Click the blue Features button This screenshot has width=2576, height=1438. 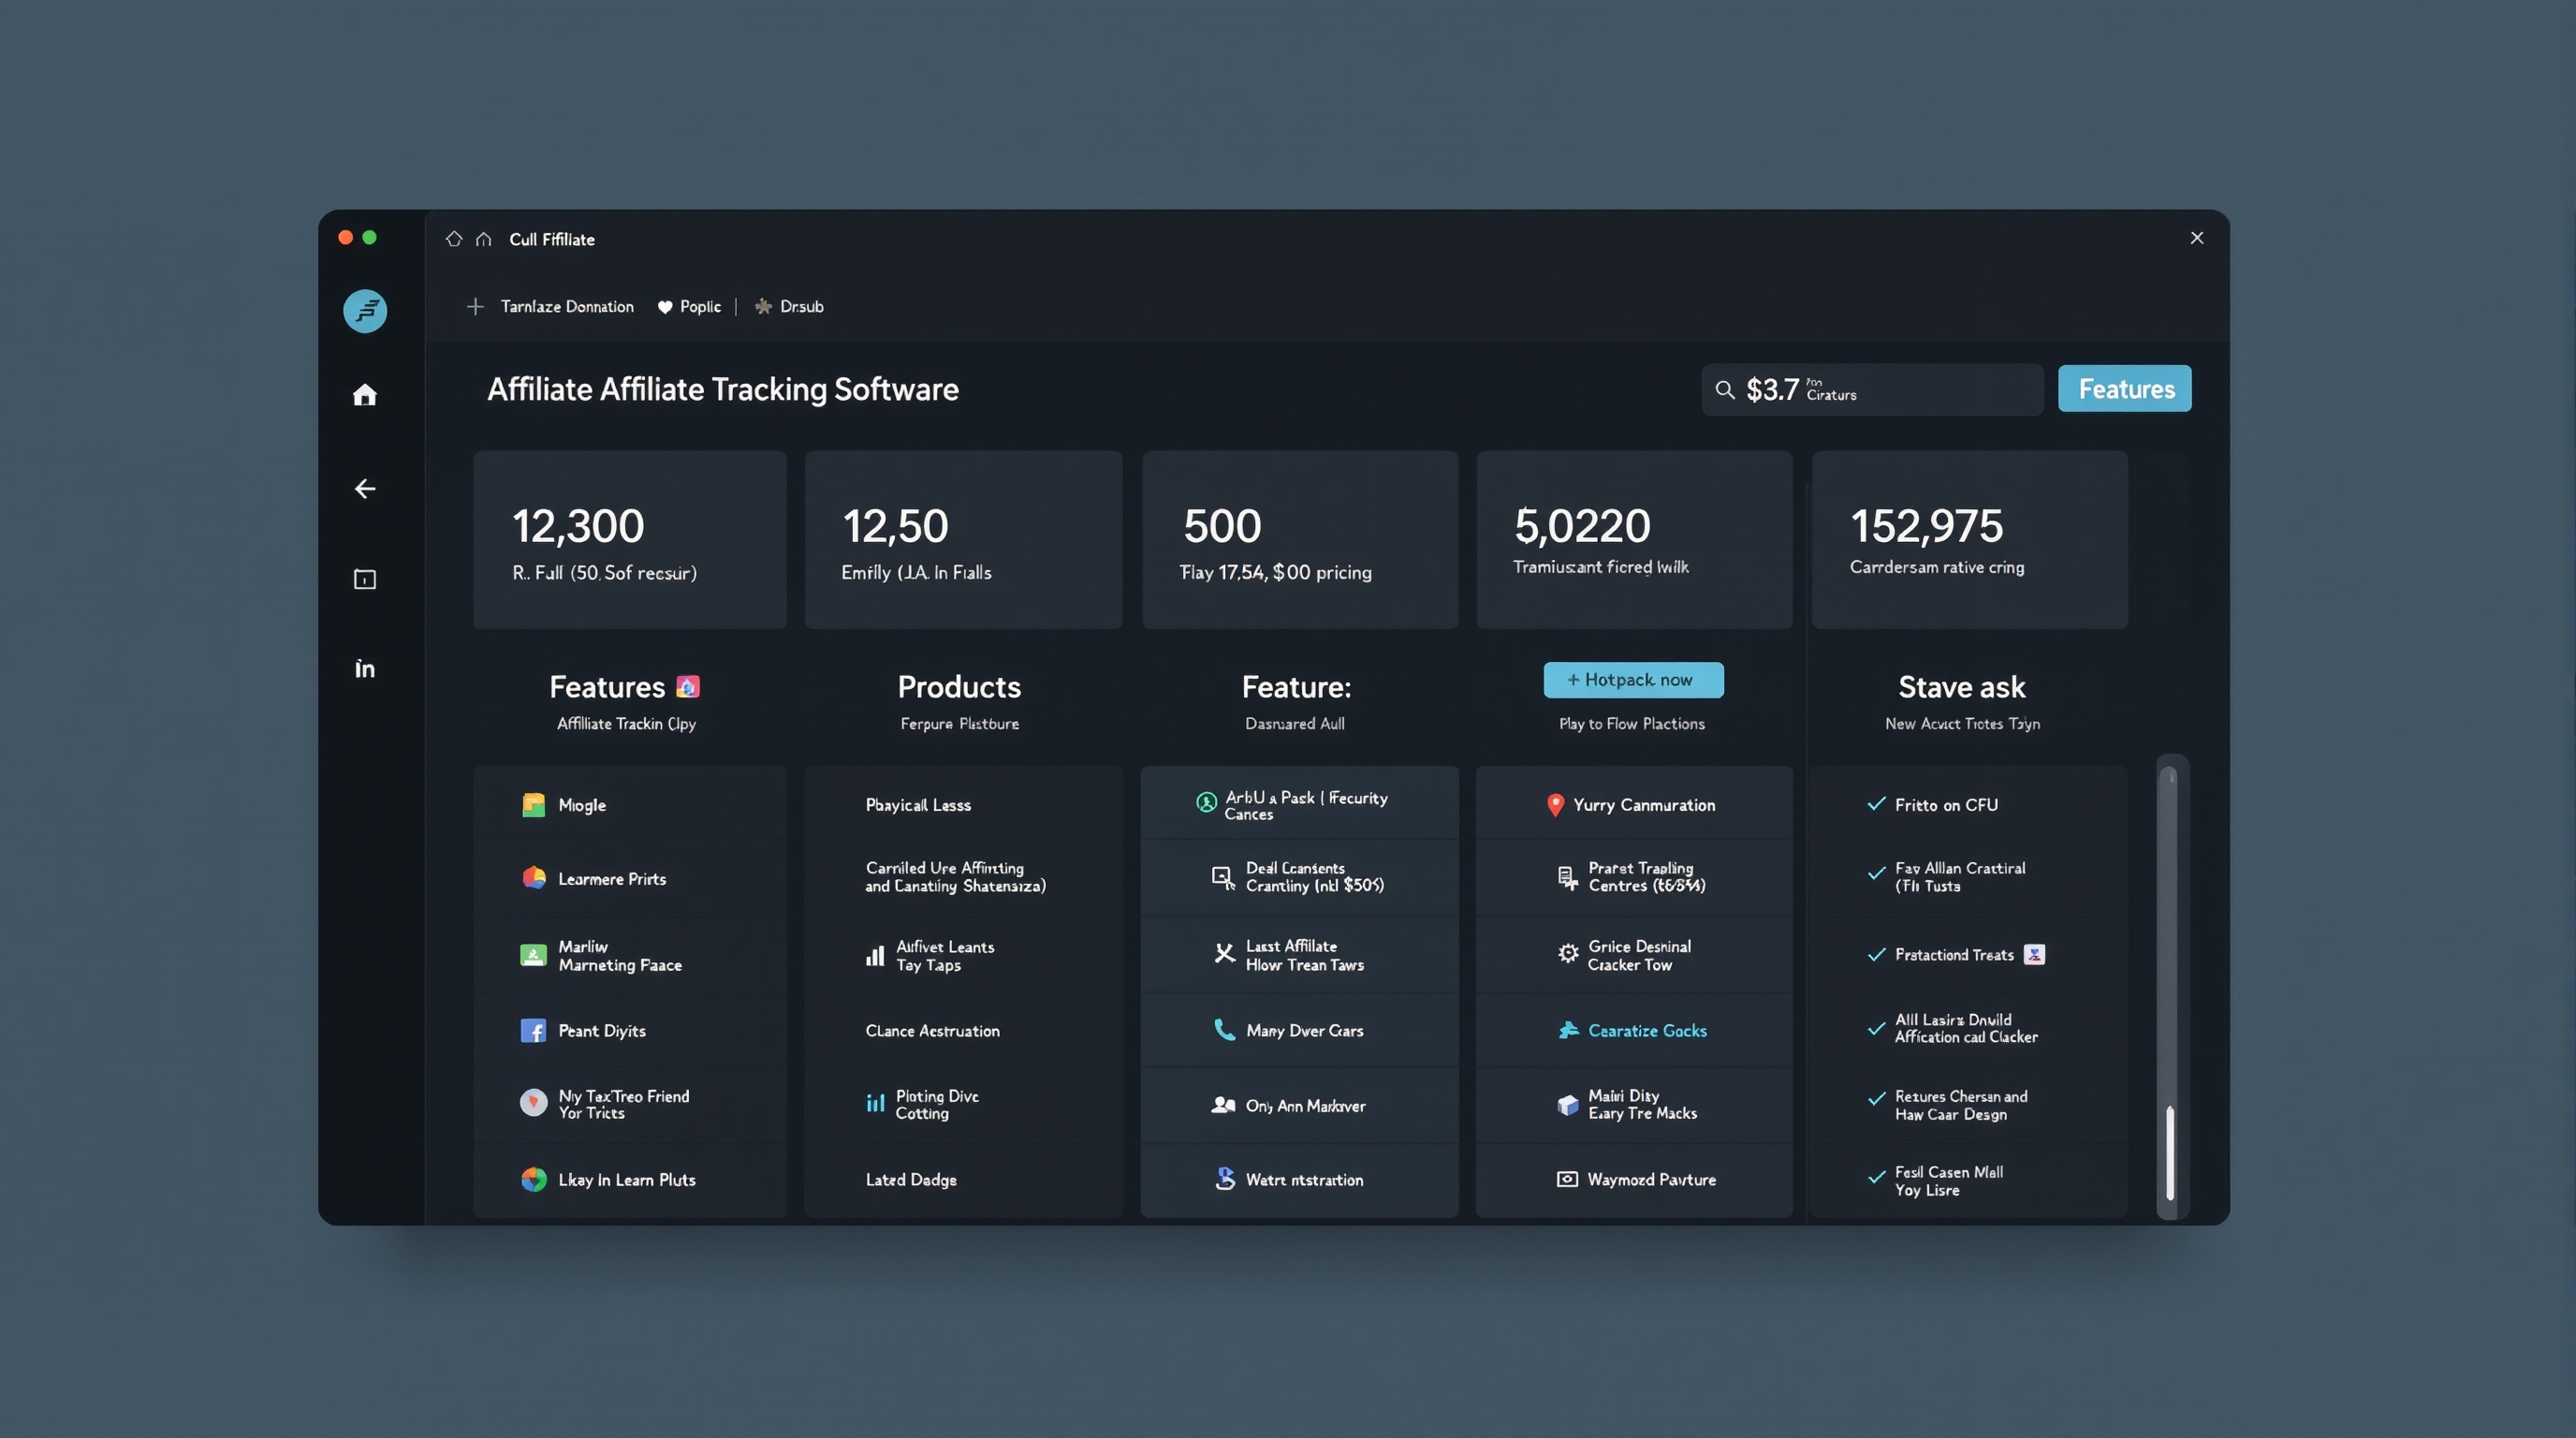coord(2125,388)
